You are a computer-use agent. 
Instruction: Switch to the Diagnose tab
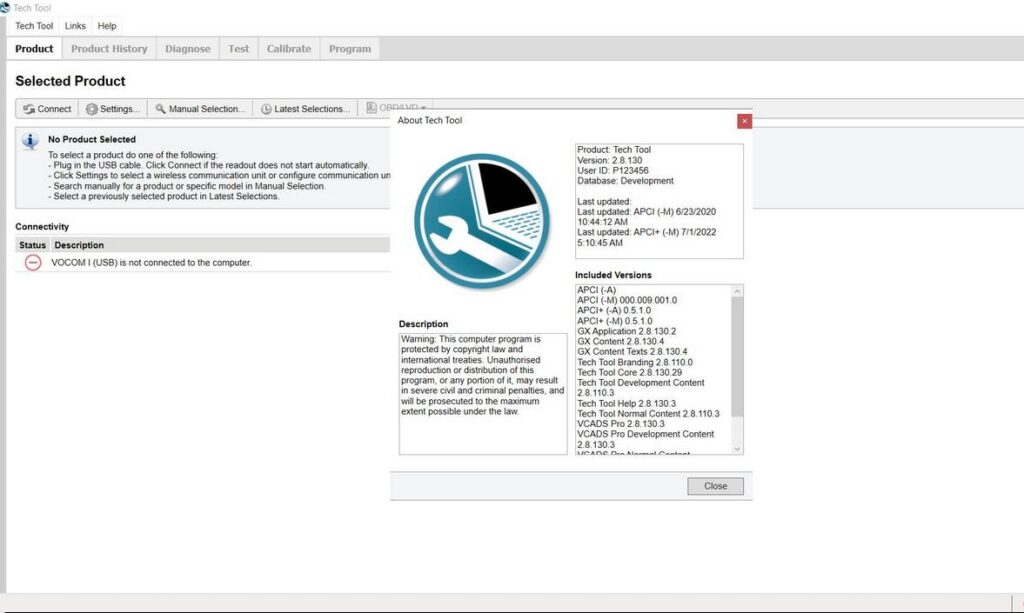pos(188,47)
